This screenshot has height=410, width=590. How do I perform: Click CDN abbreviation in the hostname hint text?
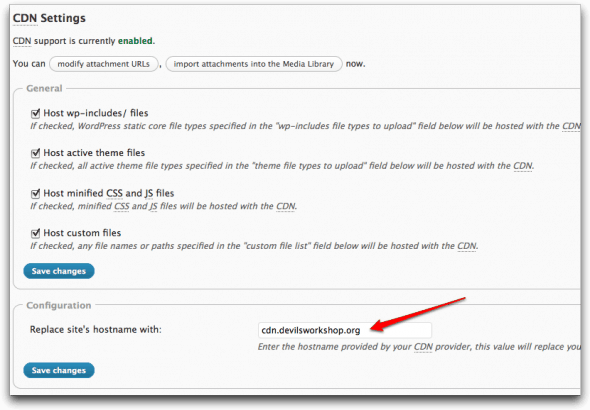[423, 347]
